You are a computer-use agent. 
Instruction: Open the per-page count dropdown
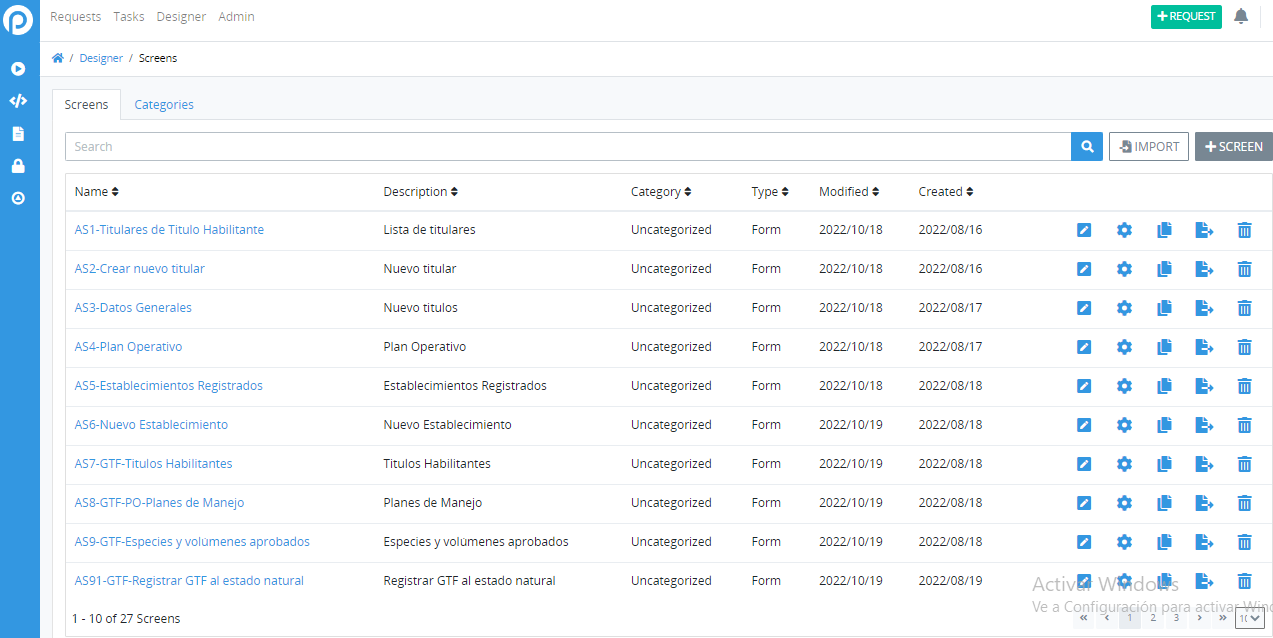point(1250,618)
